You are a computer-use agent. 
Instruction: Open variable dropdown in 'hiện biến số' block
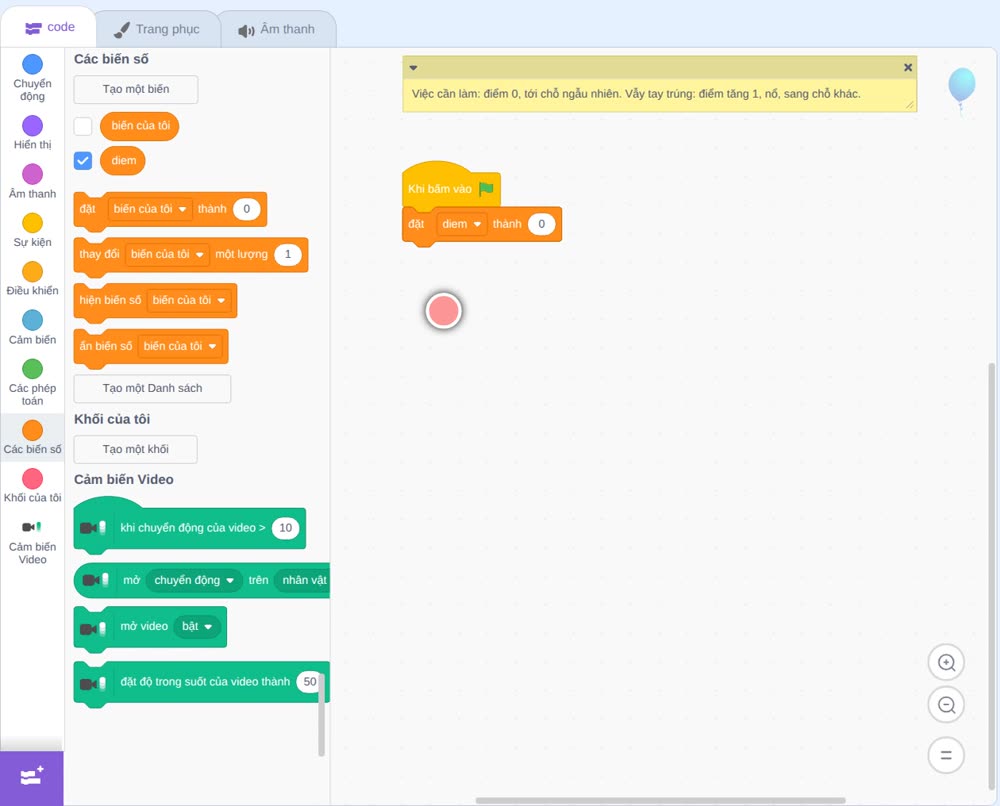[189, 300]
